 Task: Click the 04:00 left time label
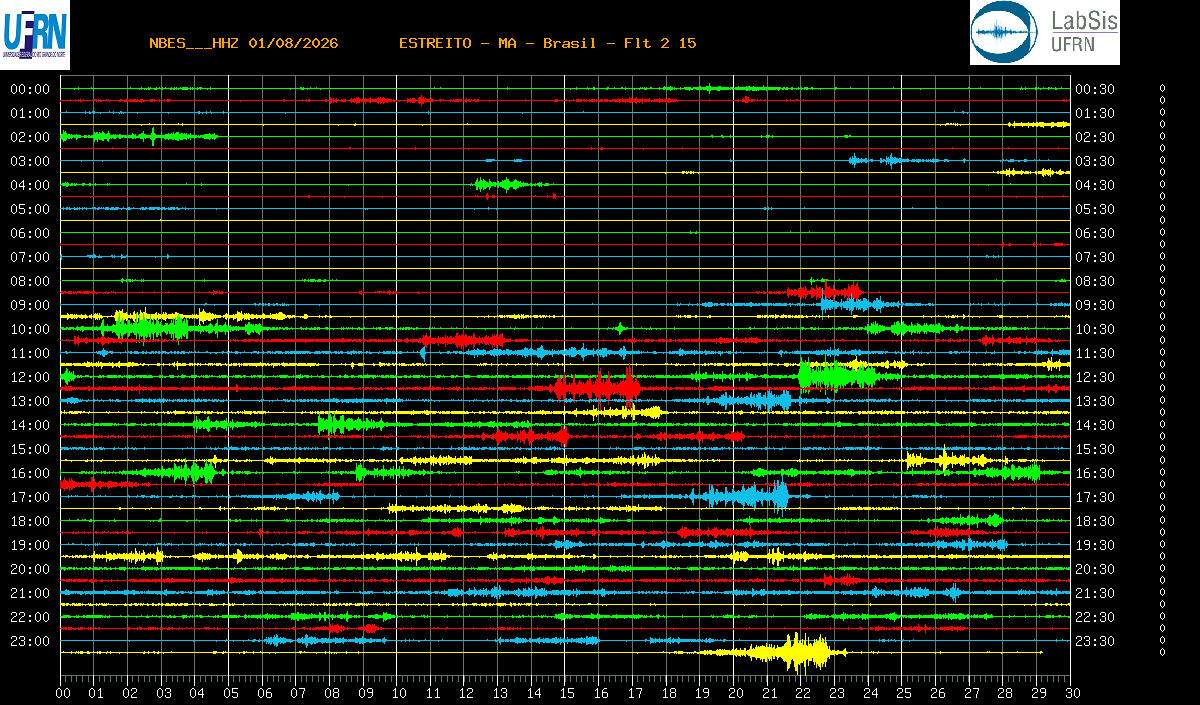30,185
